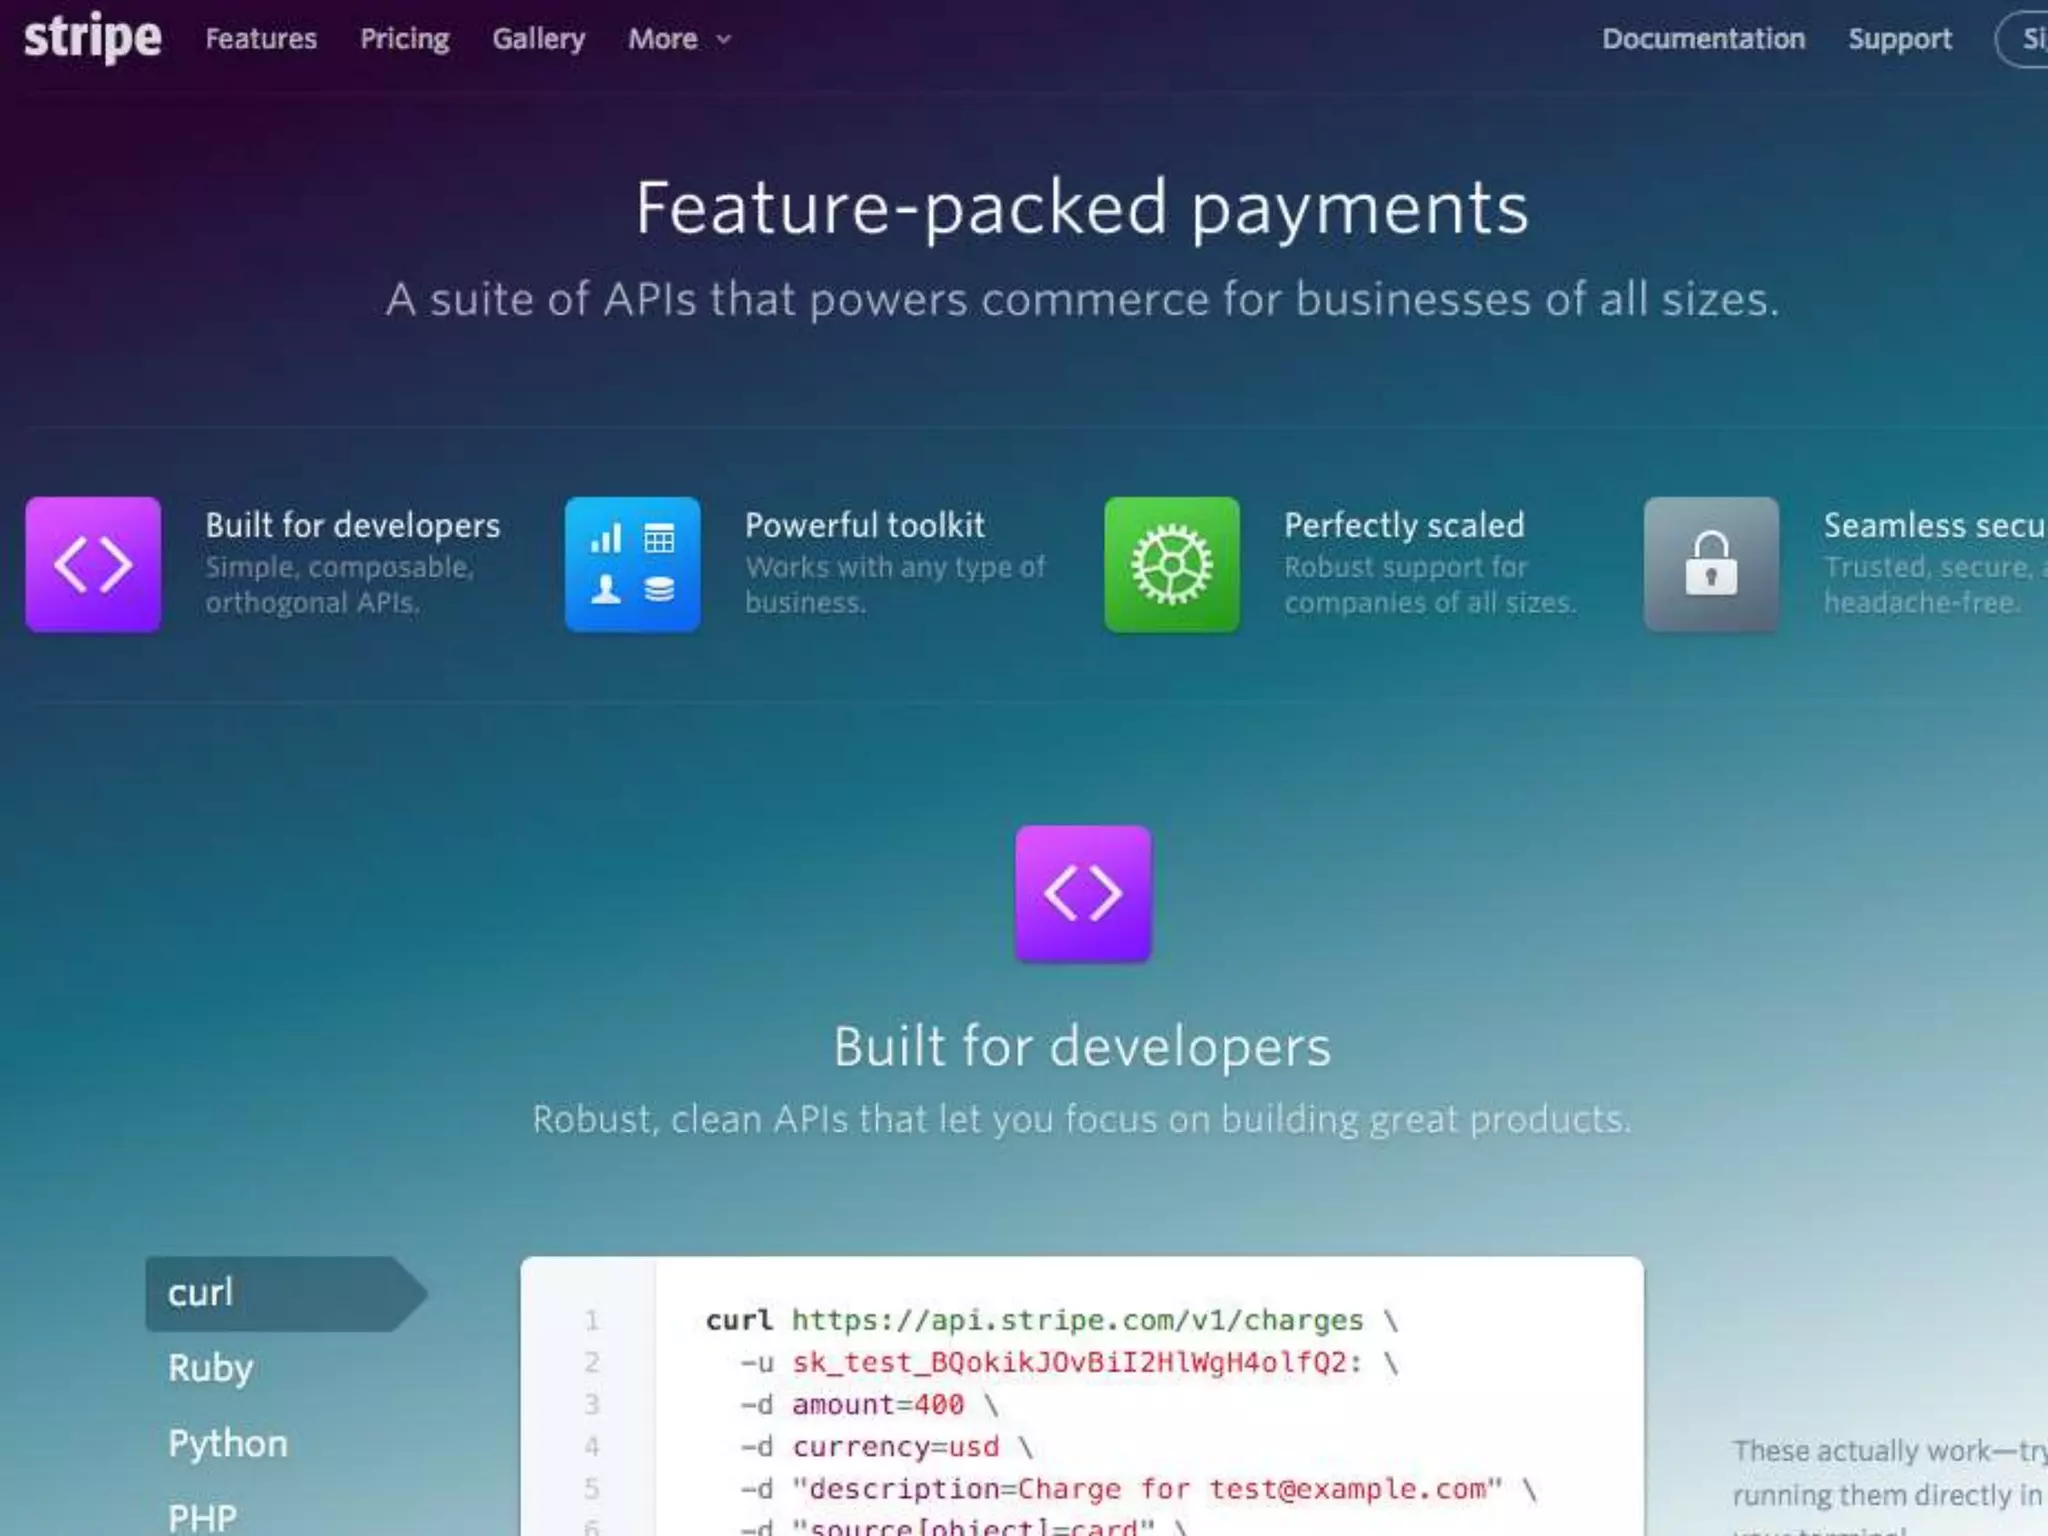The height and width of the screenshot is (1536, 2048).
Task: Click the Built for developers feature title
Action: coord(352,525)
